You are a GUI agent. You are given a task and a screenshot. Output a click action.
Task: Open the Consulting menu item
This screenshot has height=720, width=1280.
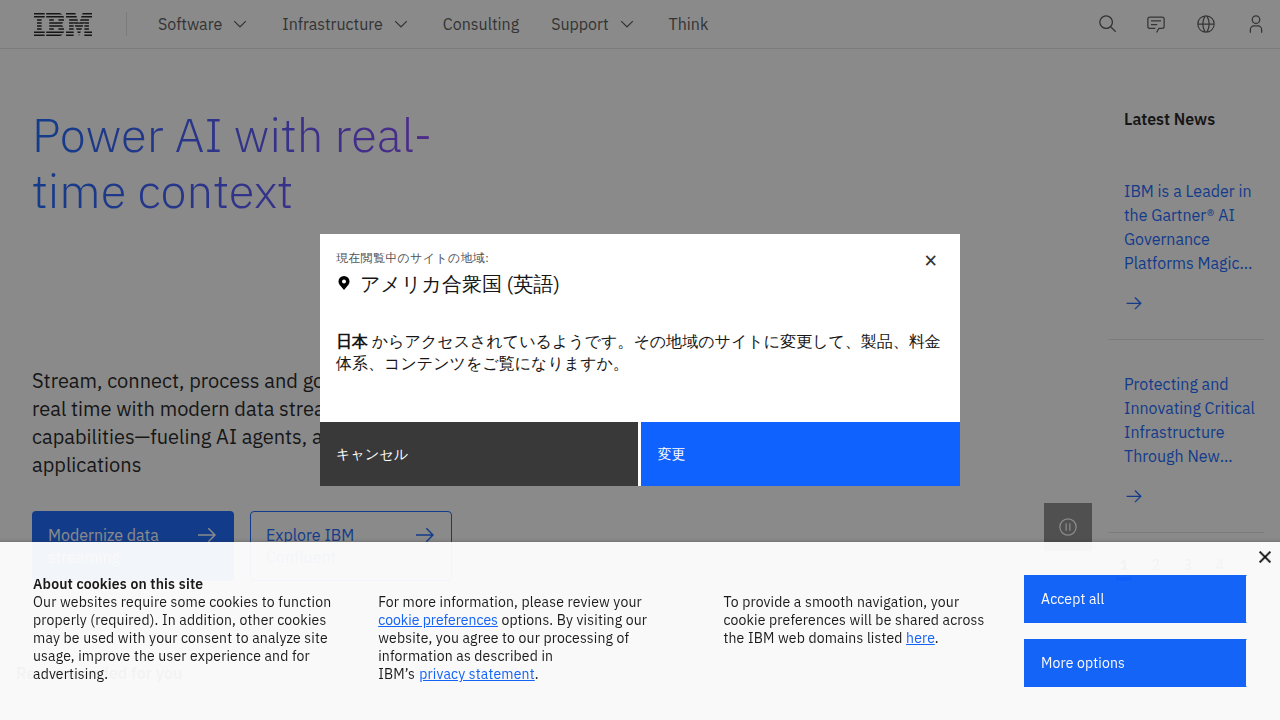click(481, 24)
